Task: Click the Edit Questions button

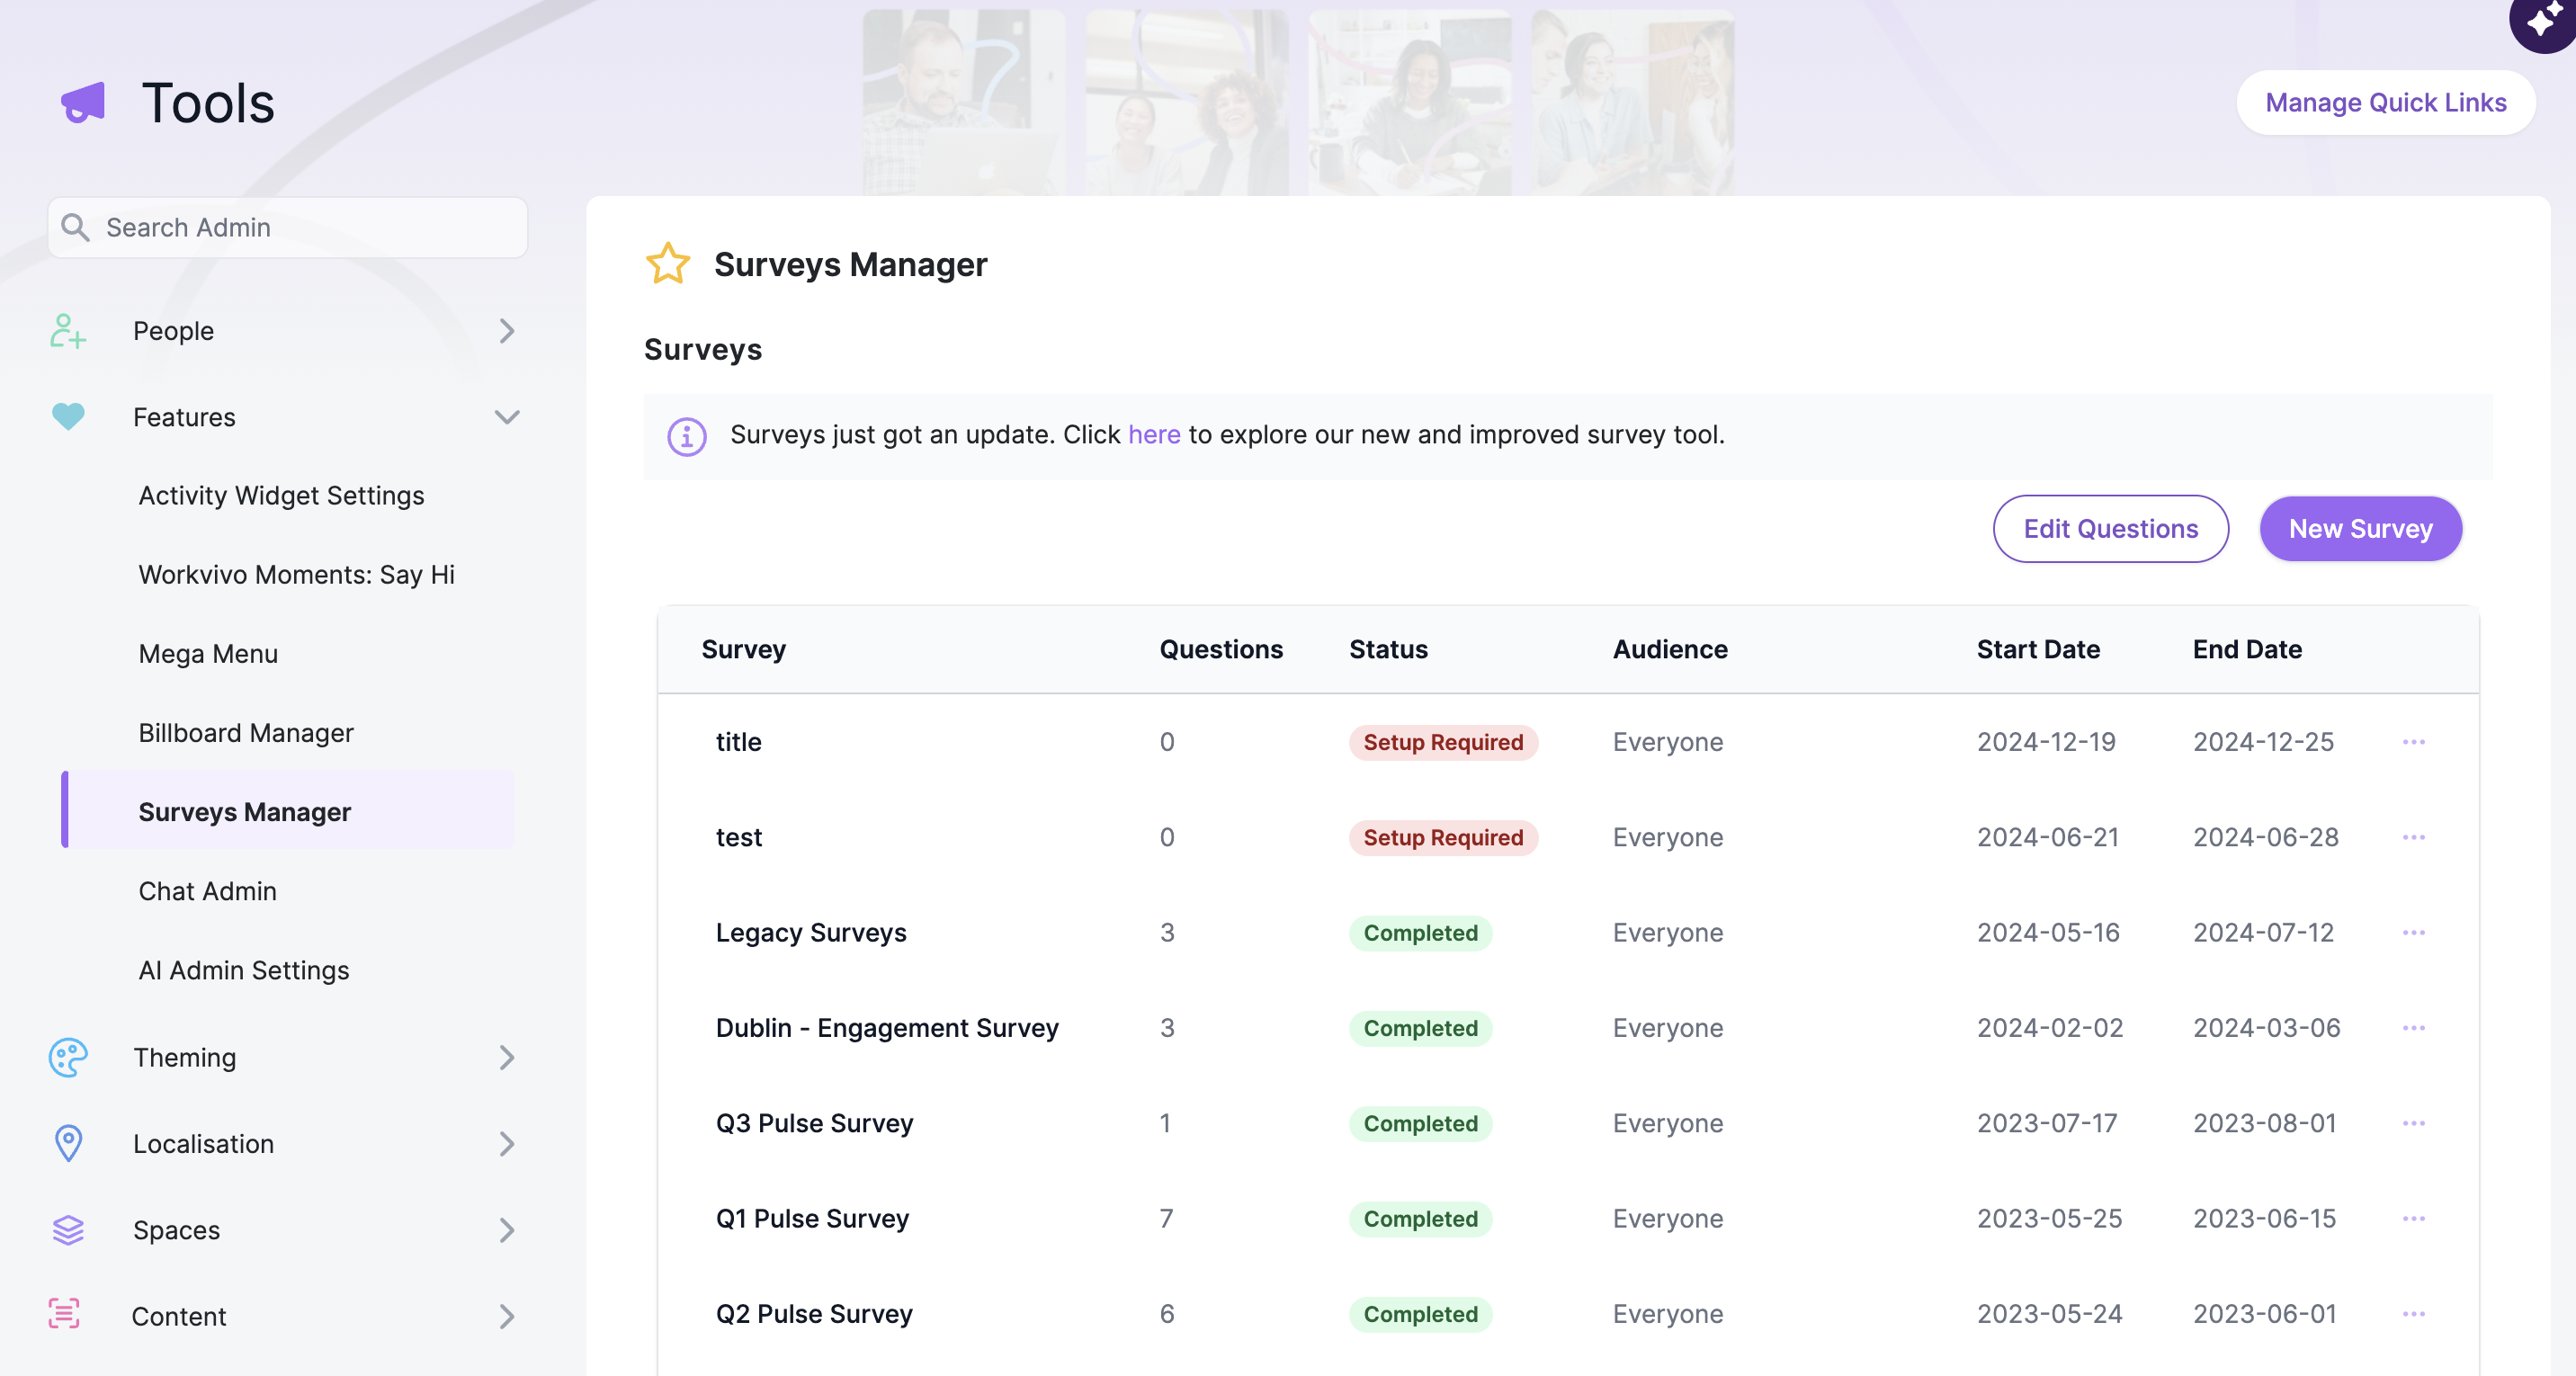Action: (x=2110, y=529)
